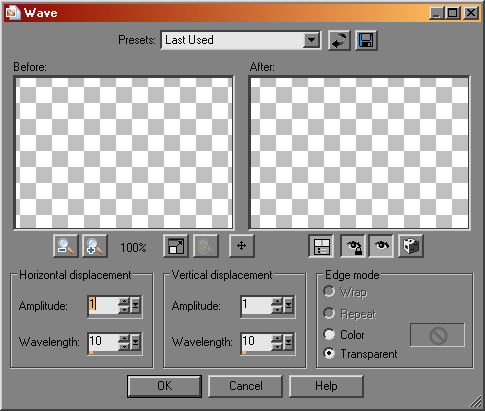This screenshot has width=485, height=411.
Task: Click the OK button
Action: (x=164, y=386)
